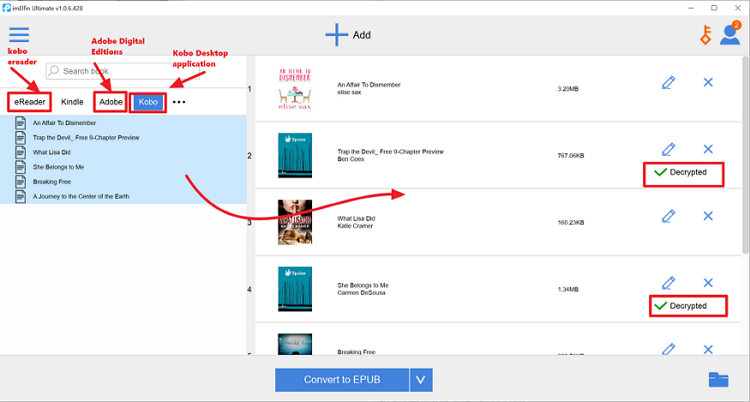This screenshot has height=402, width=750.
Task: Click author name Carmen DeSousa
Action: [x=361, y=292]
